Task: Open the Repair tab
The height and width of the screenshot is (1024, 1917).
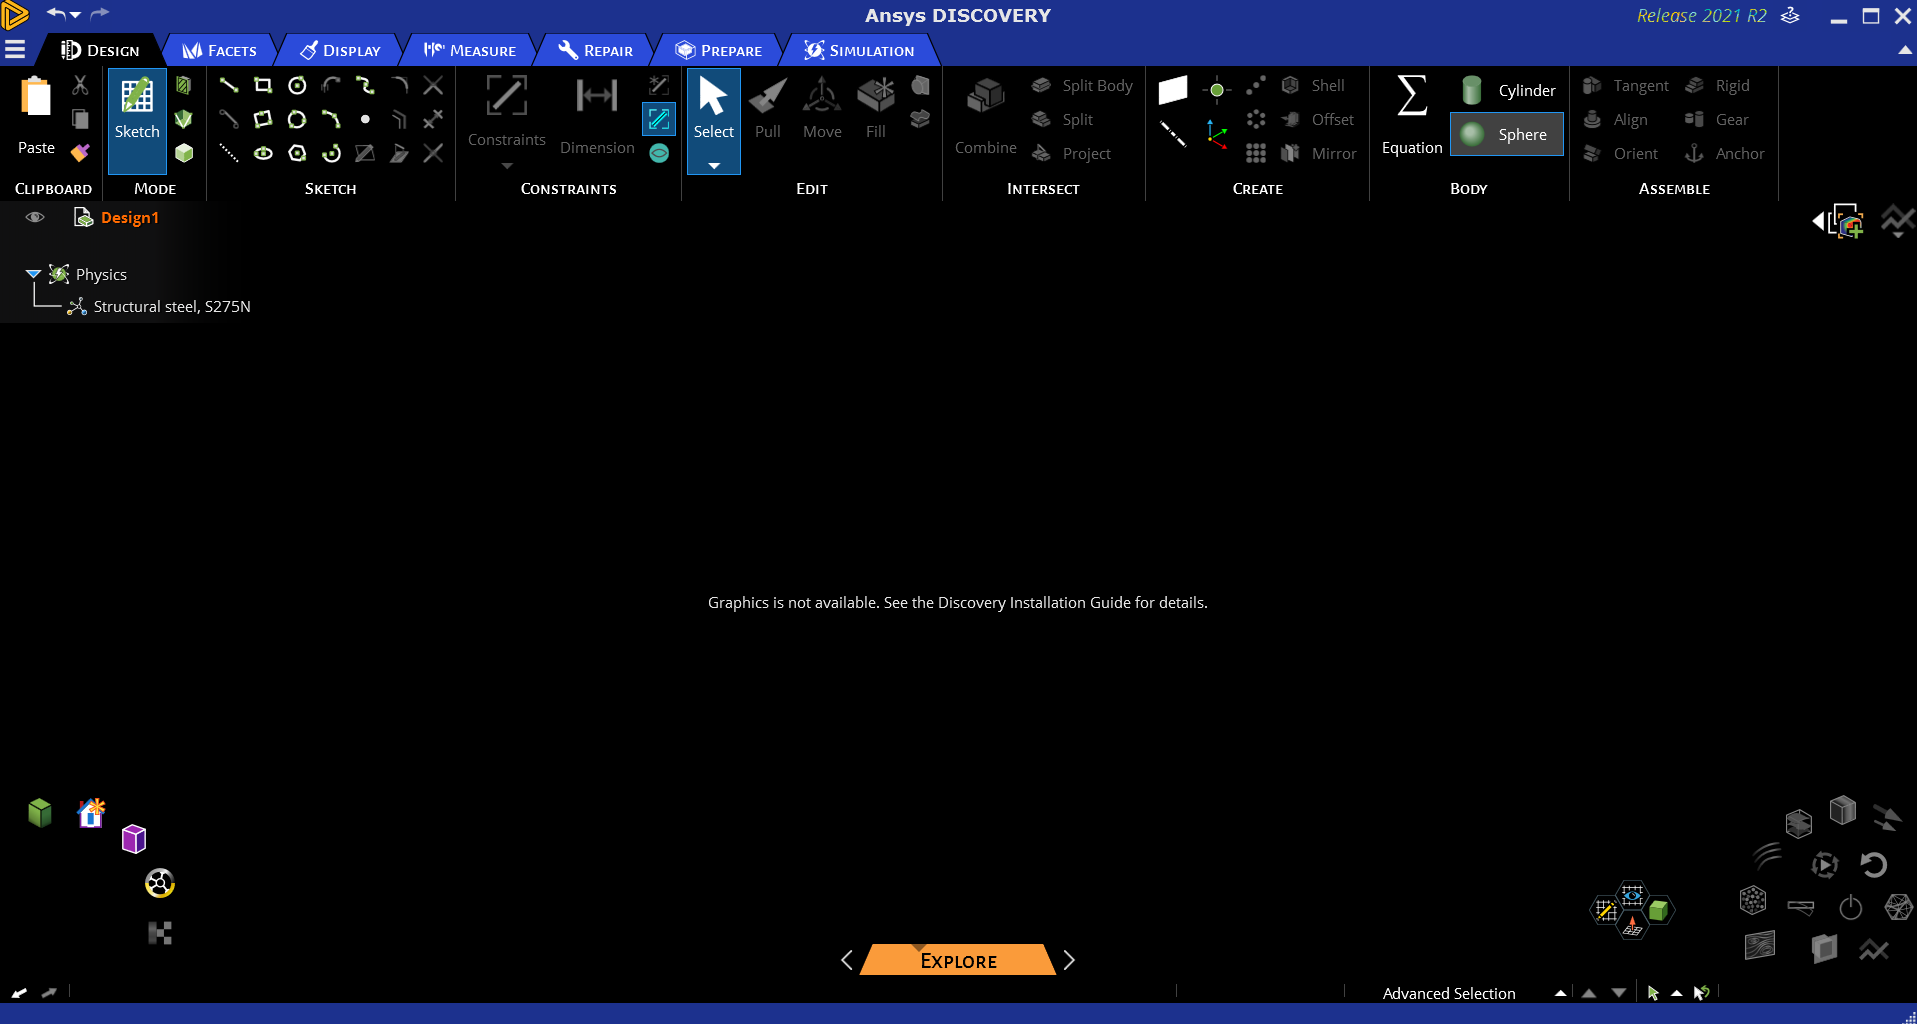Action: pyautogui.click(x=595, y=50)
